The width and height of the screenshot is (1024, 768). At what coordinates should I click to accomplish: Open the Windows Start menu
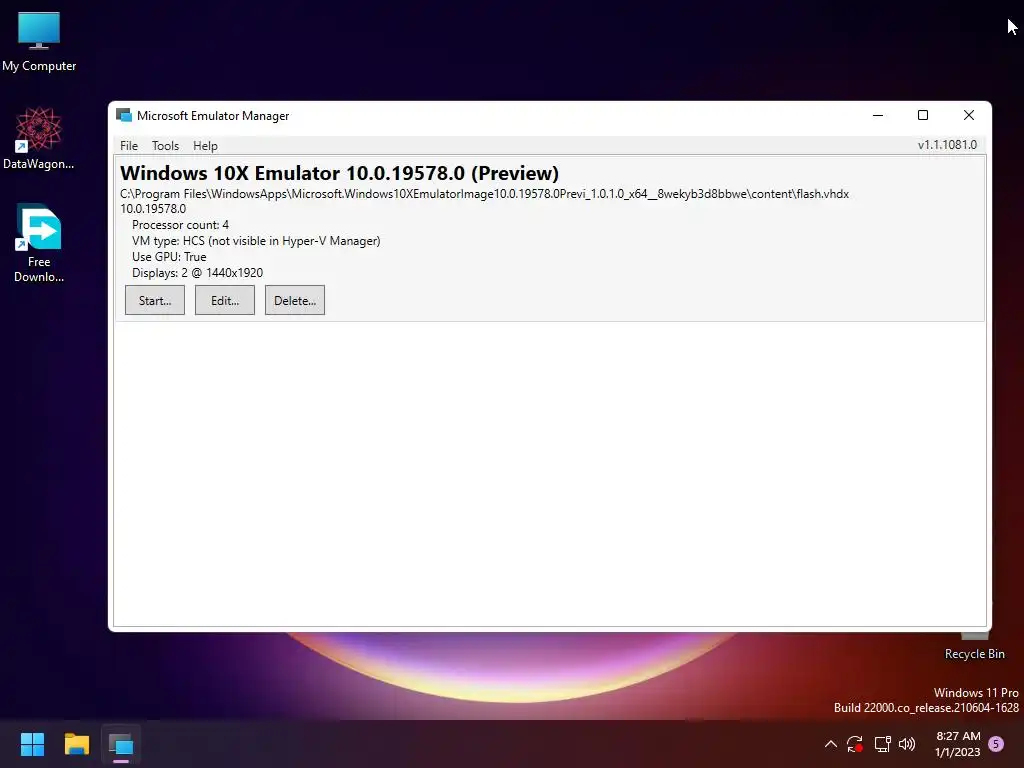[x=32, y=744]
